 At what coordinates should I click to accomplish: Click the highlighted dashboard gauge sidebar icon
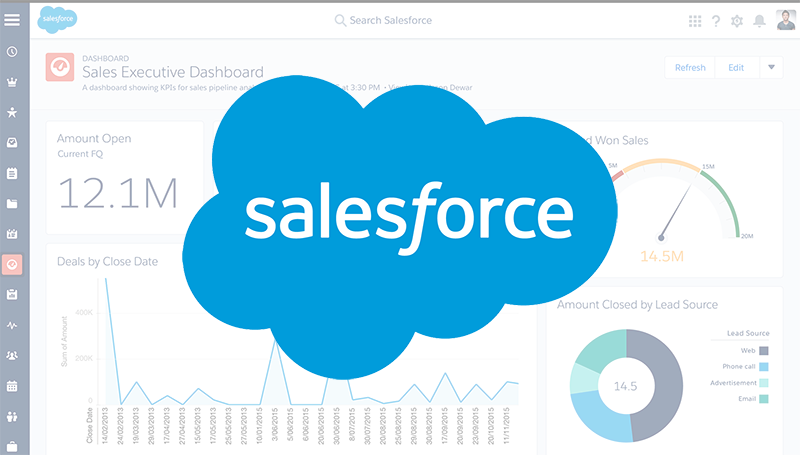point(12,264)
